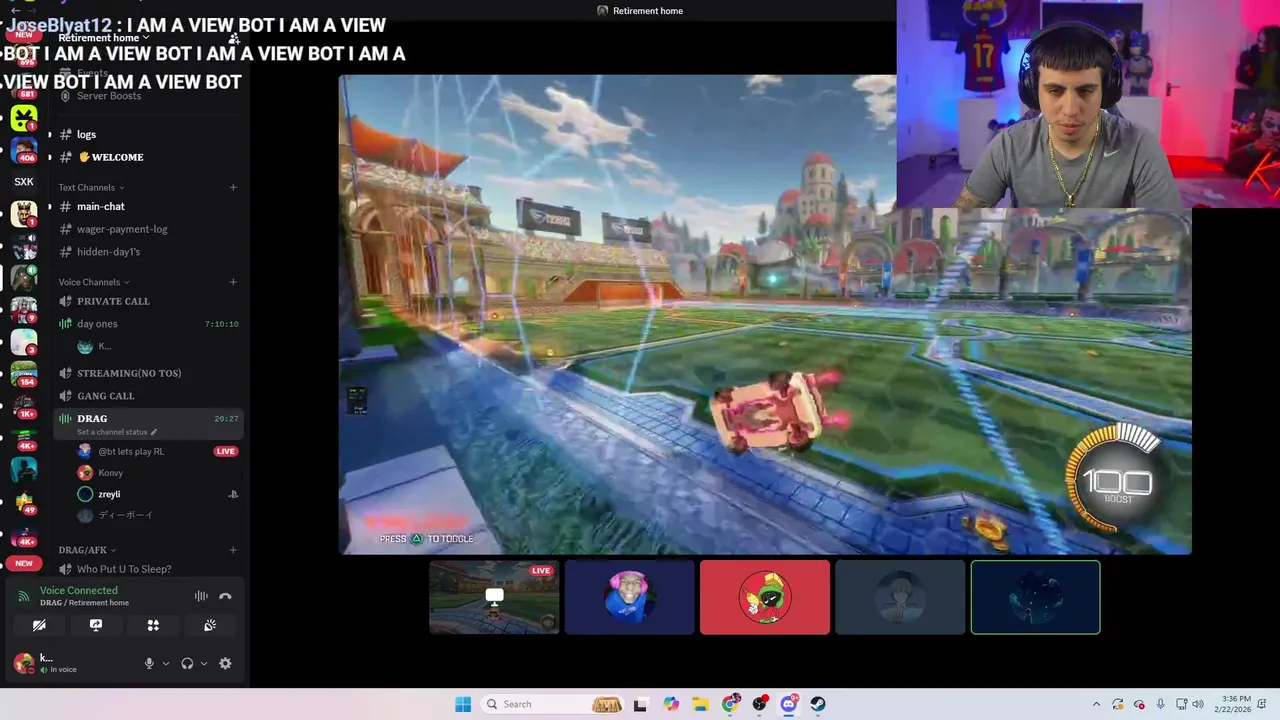Open the main-chat channel

click(148, 206)
